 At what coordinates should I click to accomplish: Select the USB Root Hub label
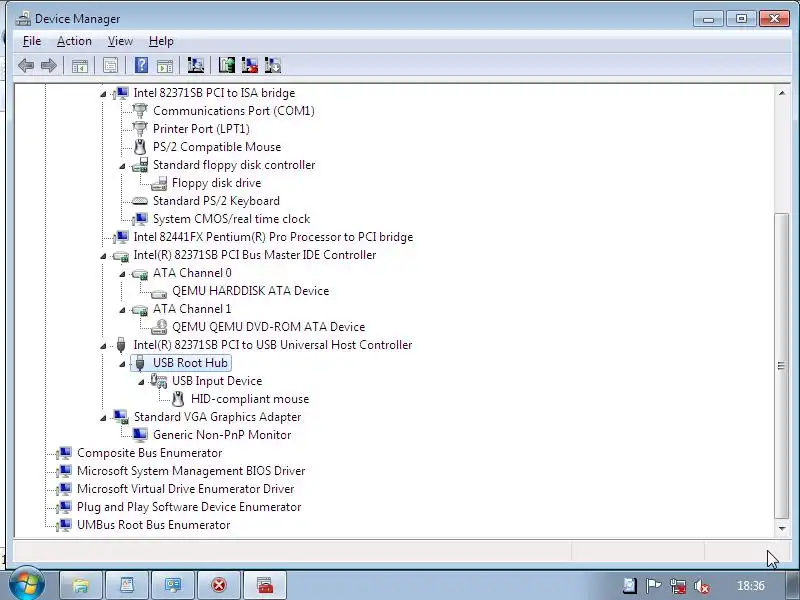[190, 363]
